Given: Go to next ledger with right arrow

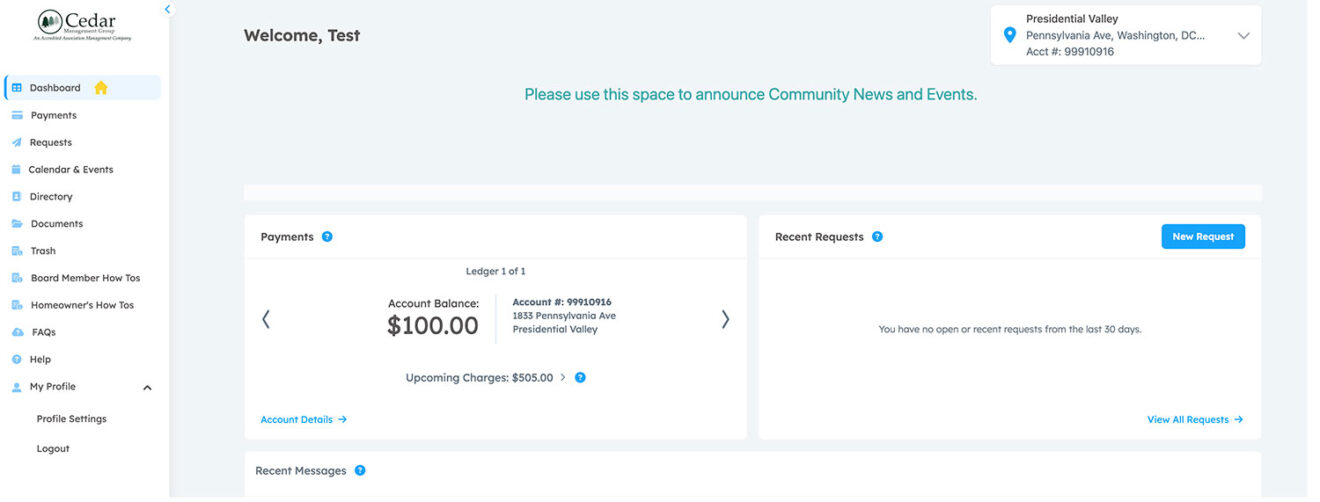Looking at the screenshot, I should (725, 319).
